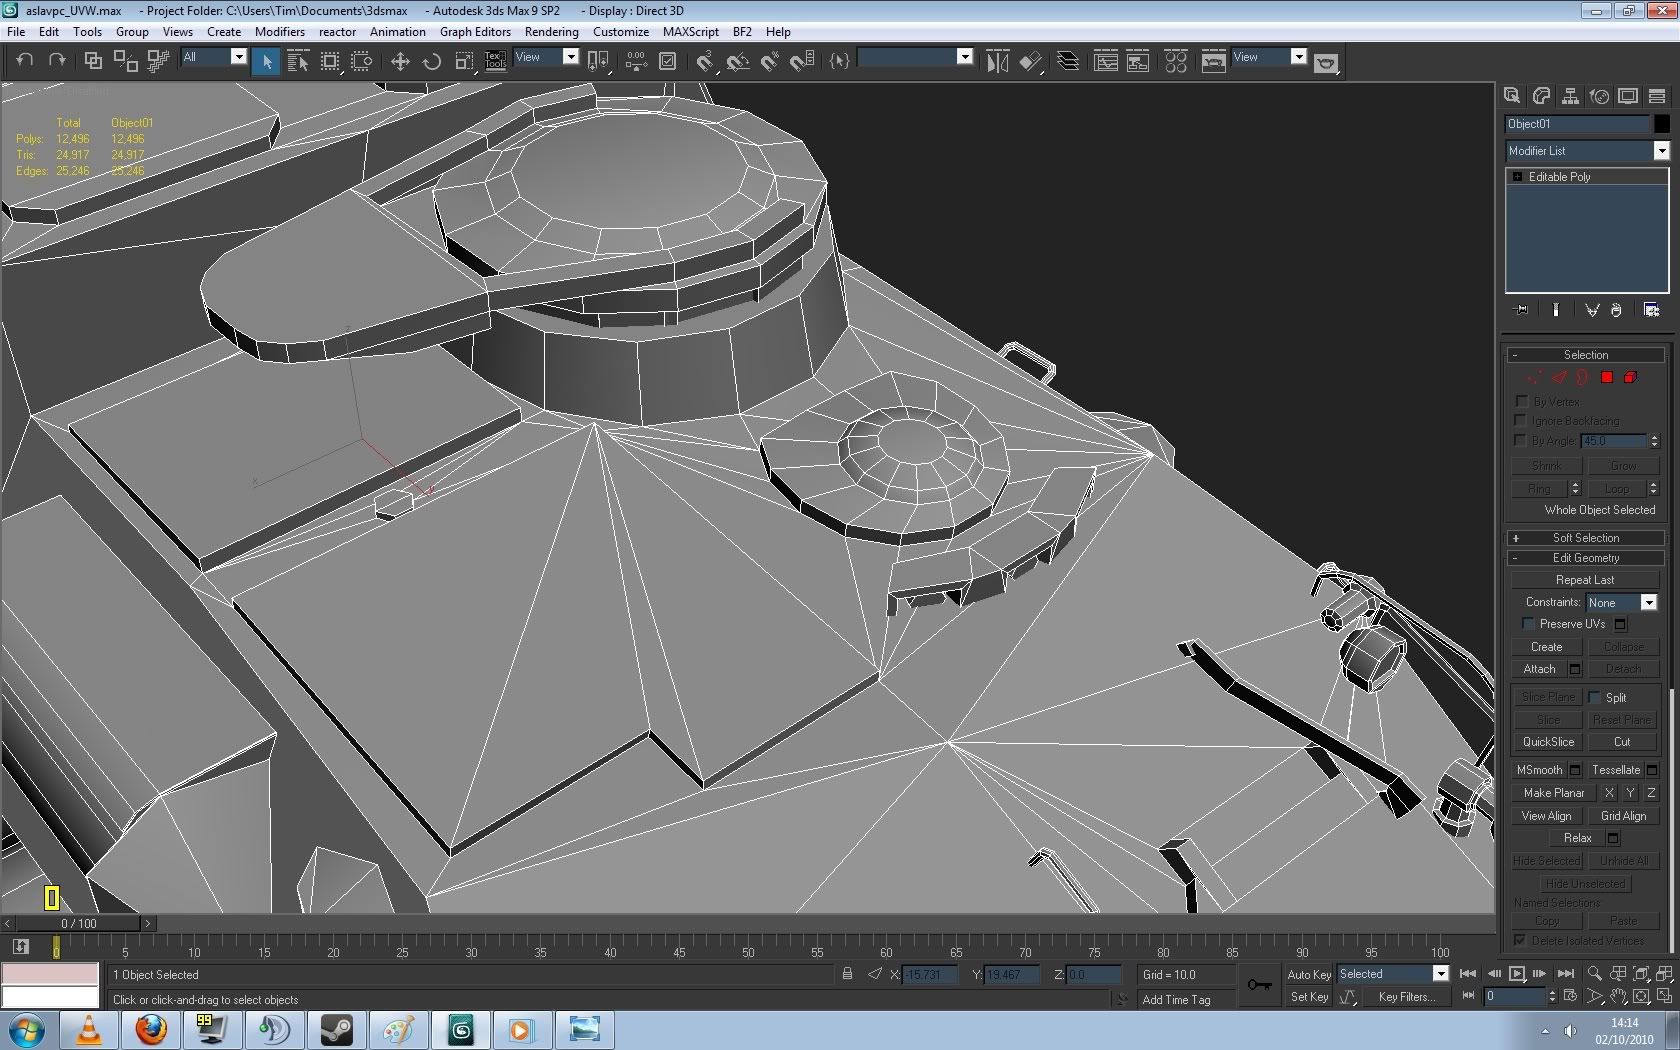The width and height of the screenshot is (1680, 1050).
Task: Launch Firefox from the taskbar
Action: click(151, 1029)
